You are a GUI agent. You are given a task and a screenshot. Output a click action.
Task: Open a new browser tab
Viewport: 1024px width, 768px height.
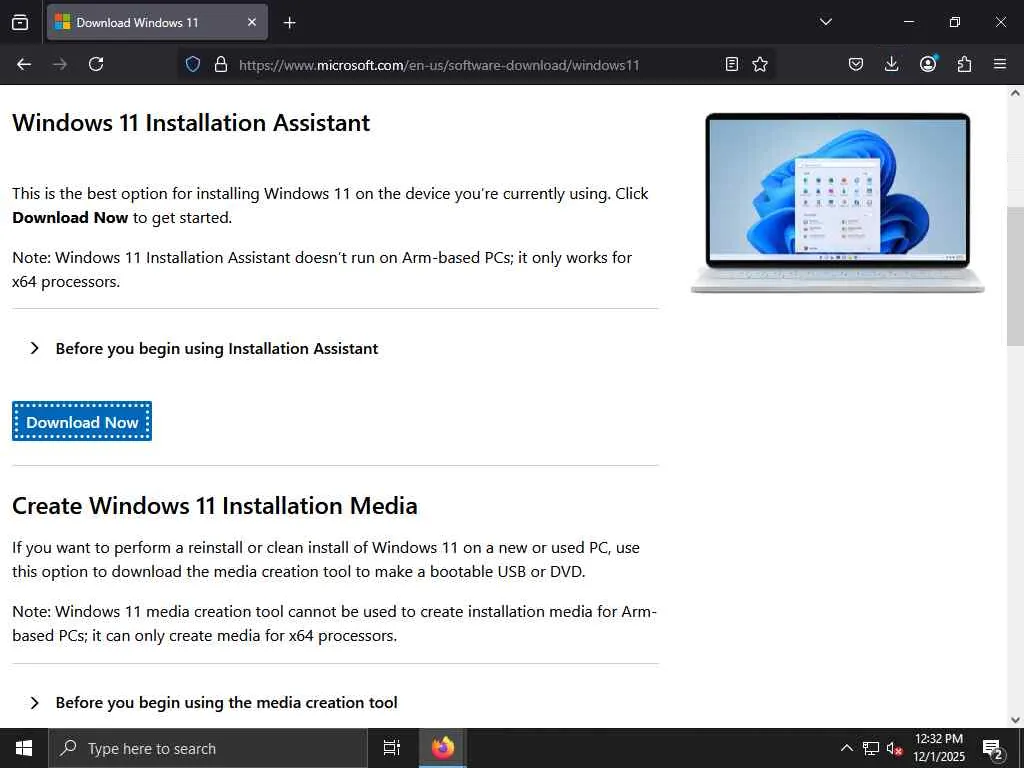pyautogui.click(x=289, y=23)
